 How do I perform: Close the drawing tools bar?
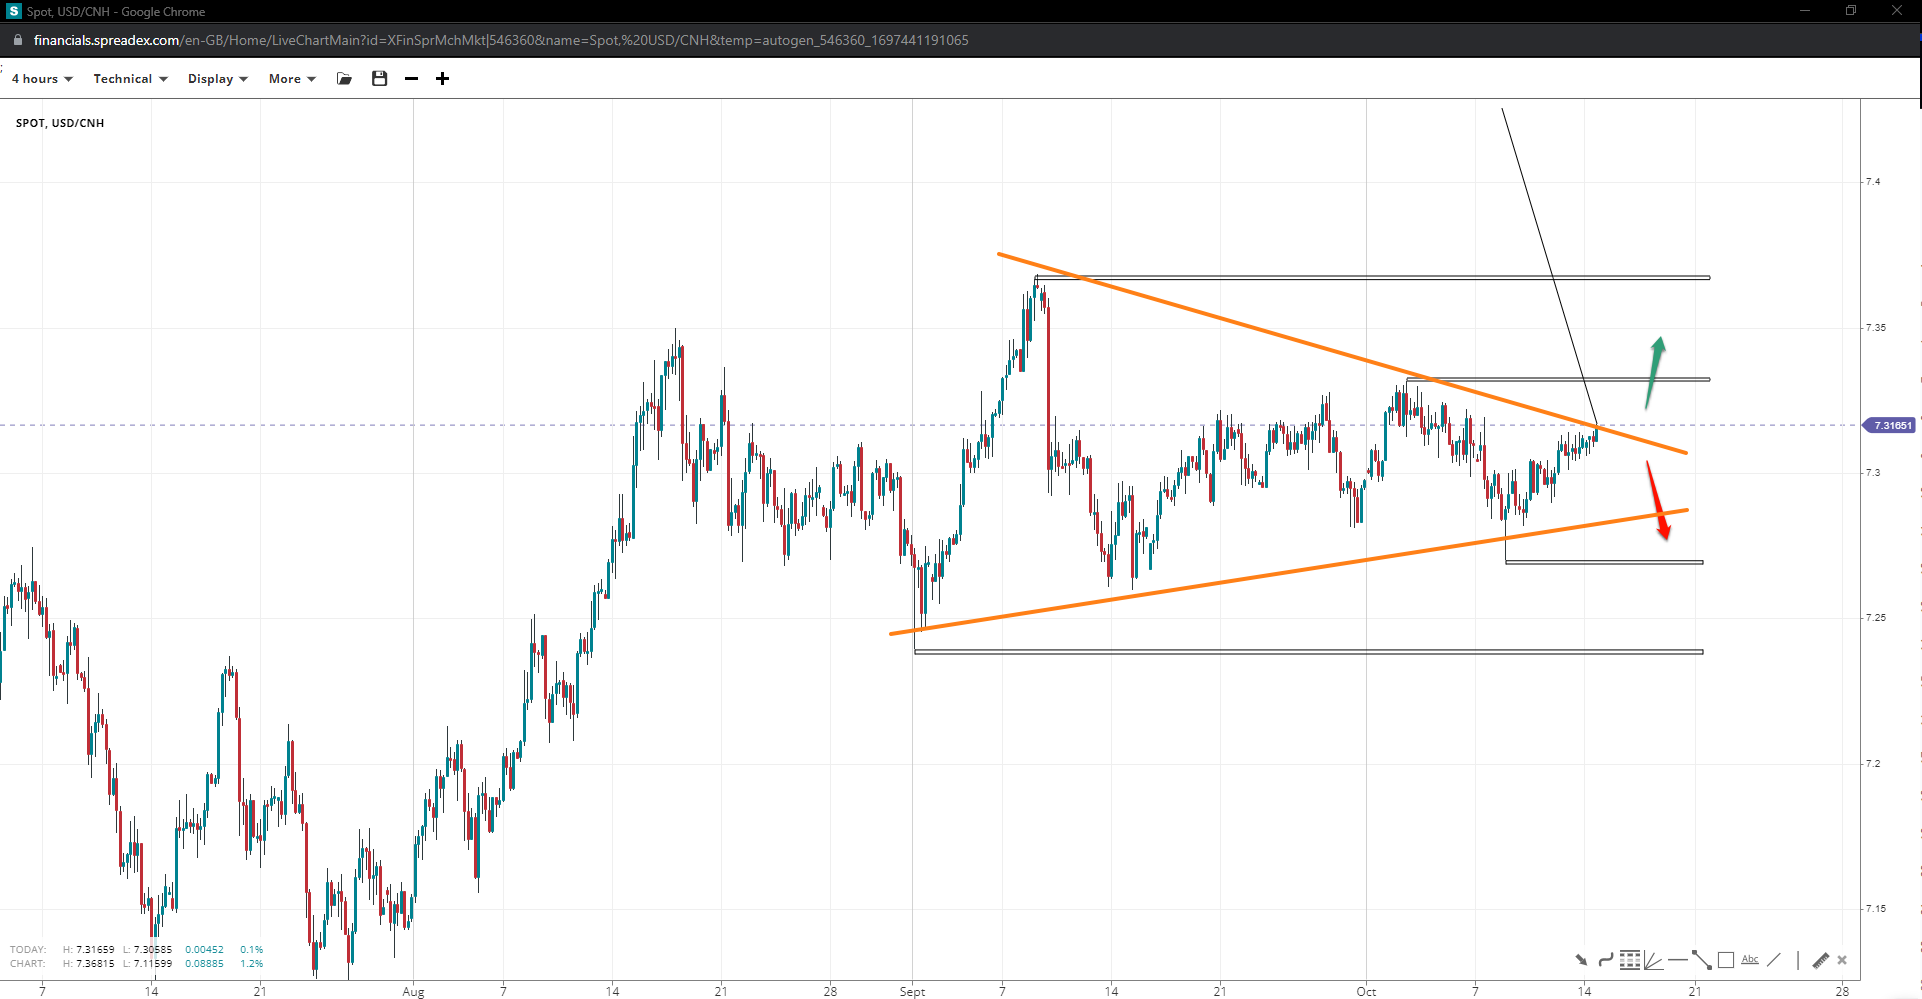pyautogui.click(x=1842, y=960)
